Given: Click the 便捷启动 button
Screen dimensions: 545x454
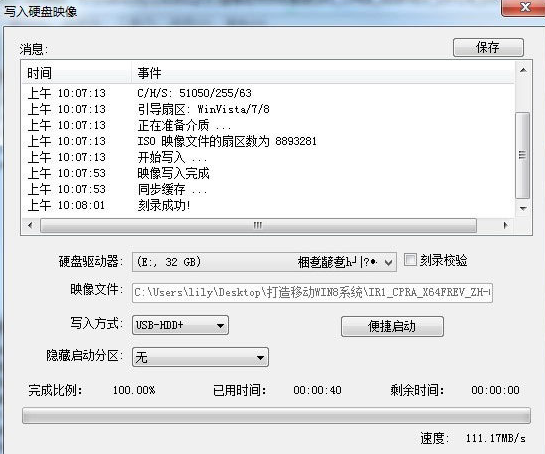Looking at the screenshot, I should pyautogui.click(x=392, y=326).
